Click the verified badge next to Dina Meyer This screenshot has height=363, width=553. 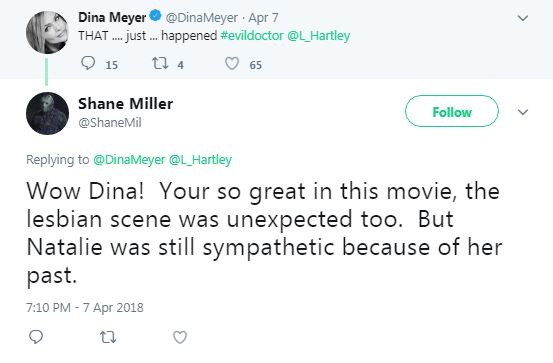tap(156, 16)
